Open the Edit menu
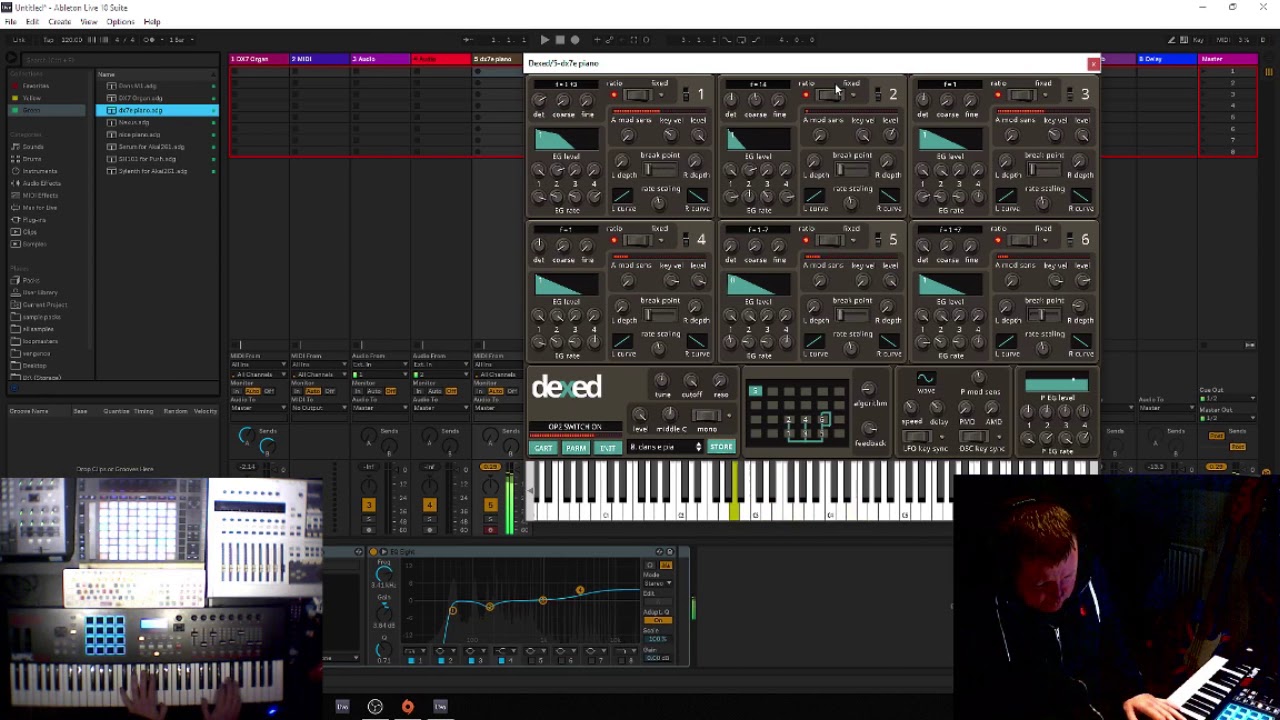 (32, 22)
